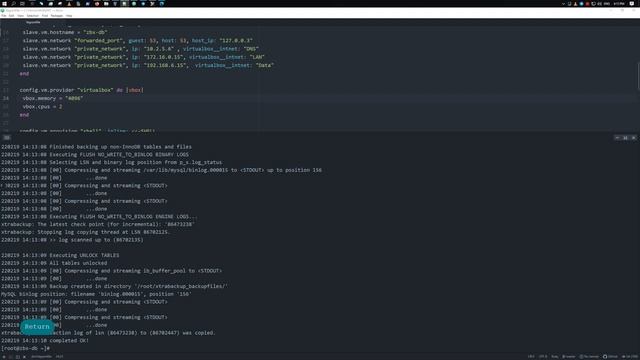Show hidden system tray icons

pyautogui.click(x=563, y=3)
